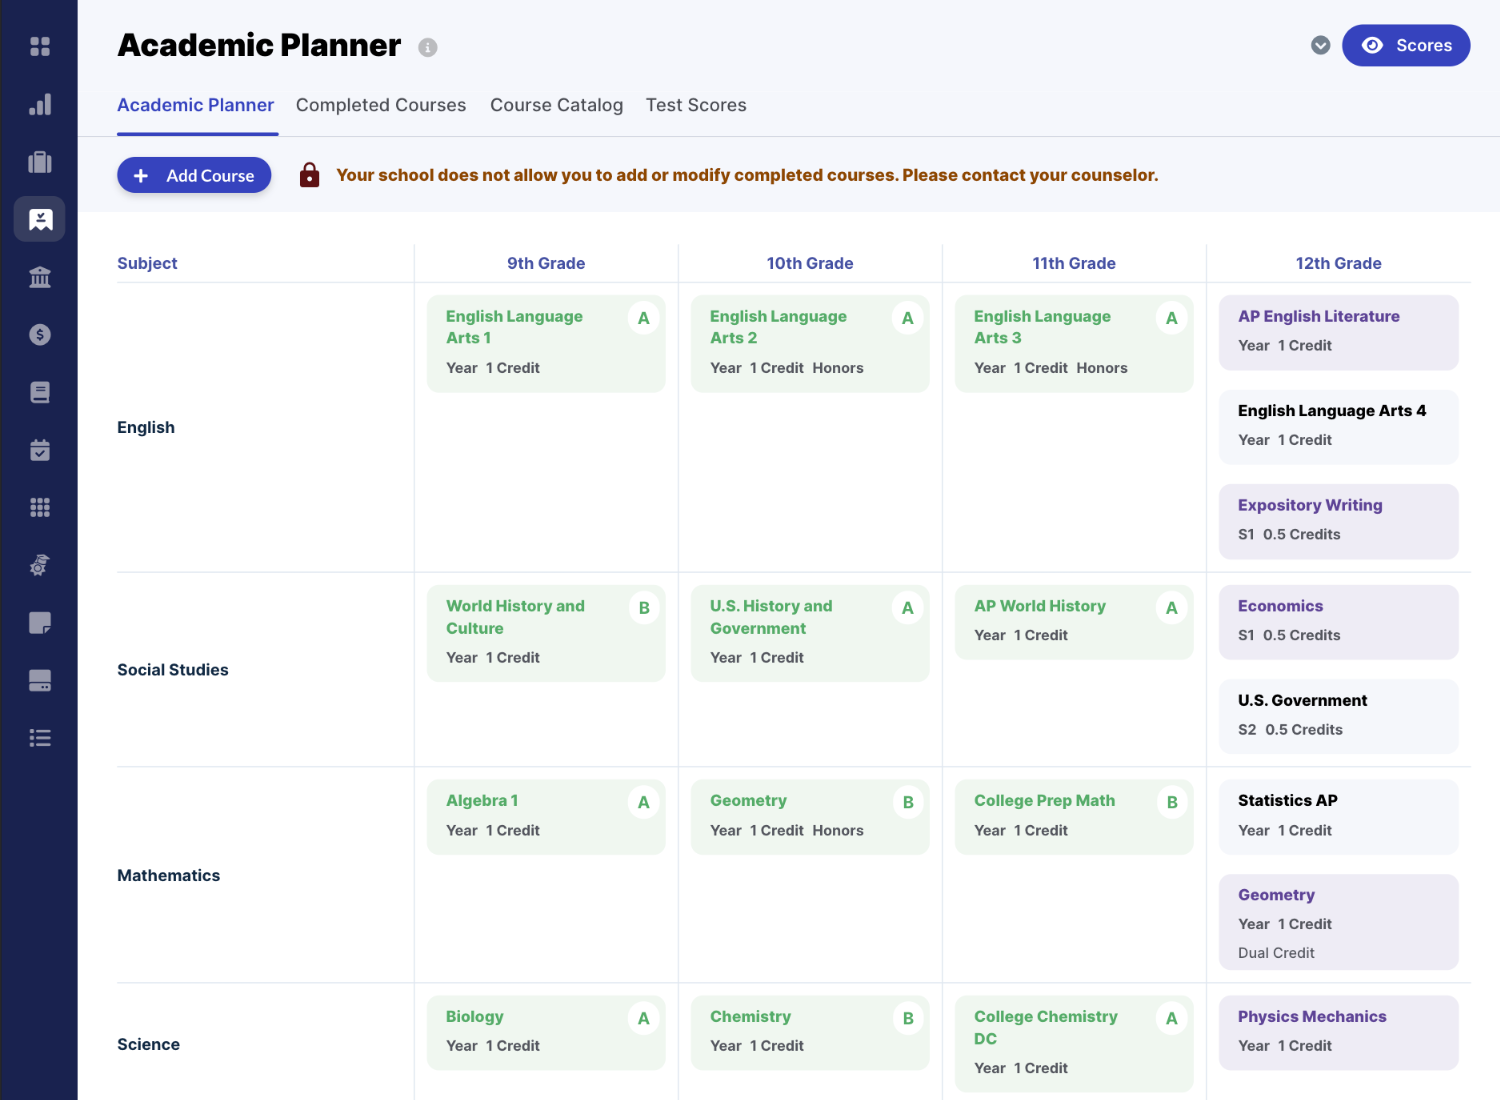Click the Add Course button
The image size is (1500, 1100).
[194, 175]
